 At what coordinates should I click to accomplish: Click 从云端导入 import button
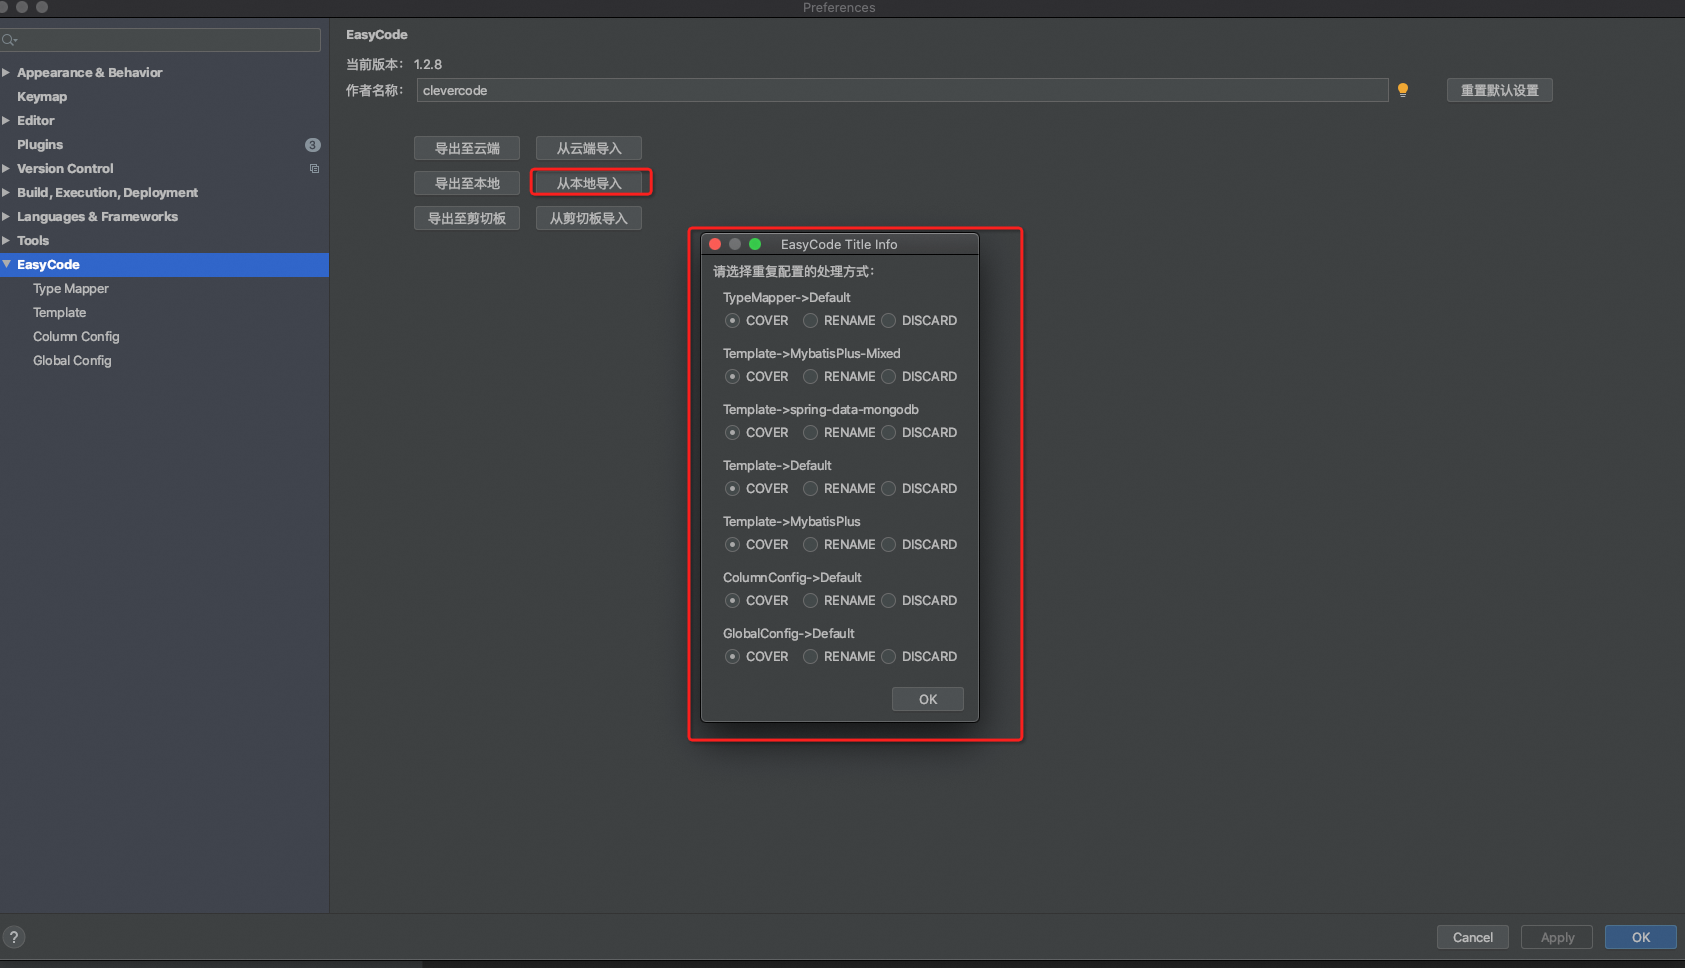(x=589, y=148)
